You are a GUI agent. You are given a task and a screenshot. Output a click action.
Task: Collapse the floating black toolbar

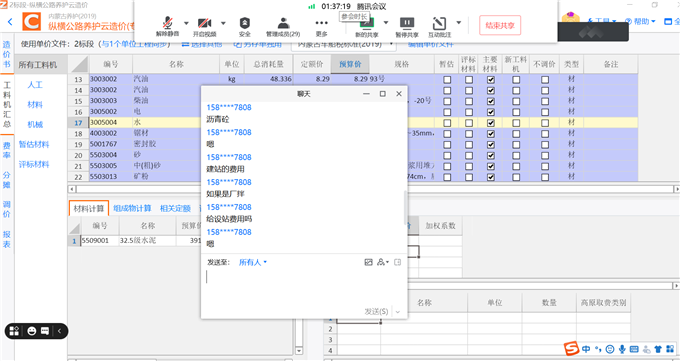point(59,331)
